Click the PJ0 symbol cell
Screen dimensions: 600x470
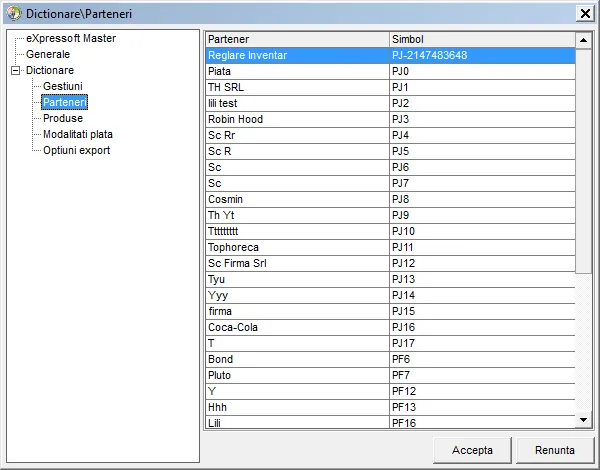click(482, 72)
